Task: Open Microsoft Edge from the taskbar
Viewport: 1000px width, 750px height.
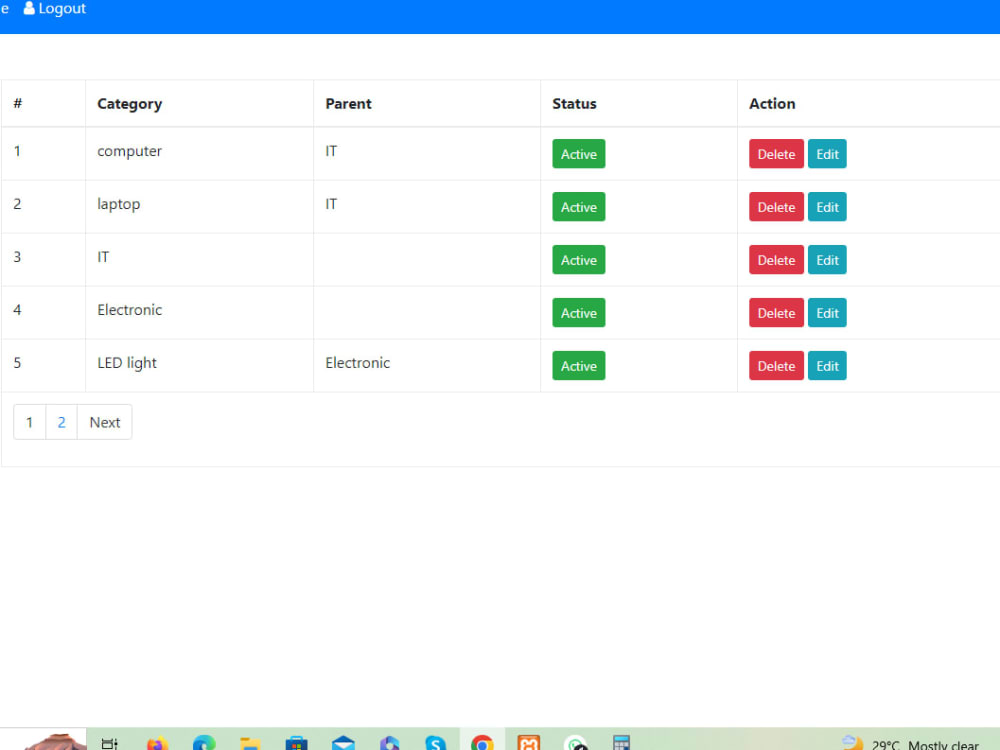Action: [204, 743]
